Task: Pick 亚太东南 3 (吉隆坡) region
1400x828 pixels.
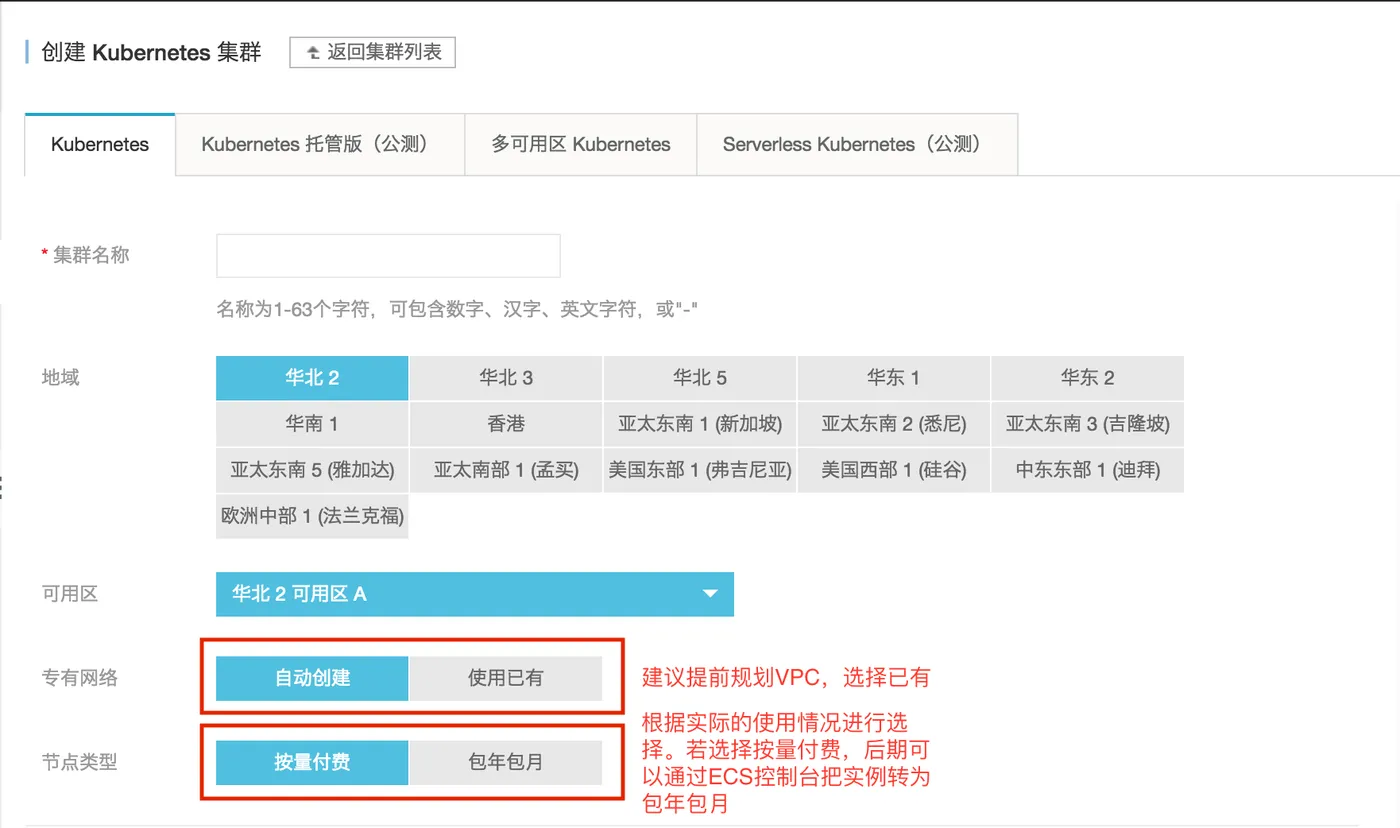Action: (x=1088, y=424)
